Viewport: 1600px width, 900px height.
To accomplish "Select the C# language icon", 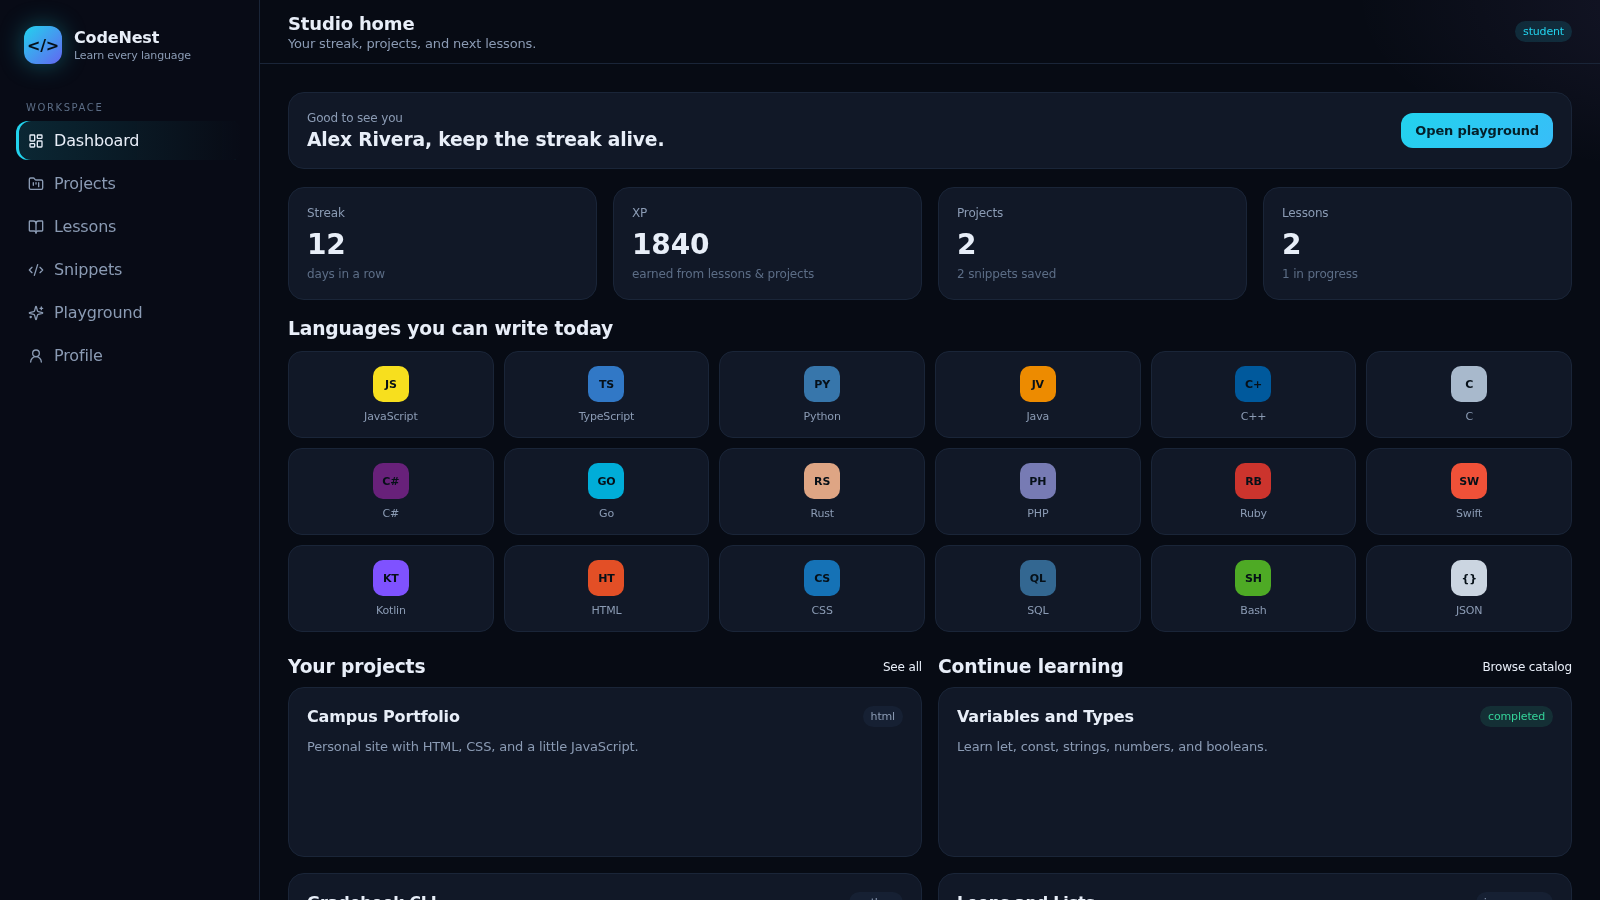I will click(x=391, y=481).
